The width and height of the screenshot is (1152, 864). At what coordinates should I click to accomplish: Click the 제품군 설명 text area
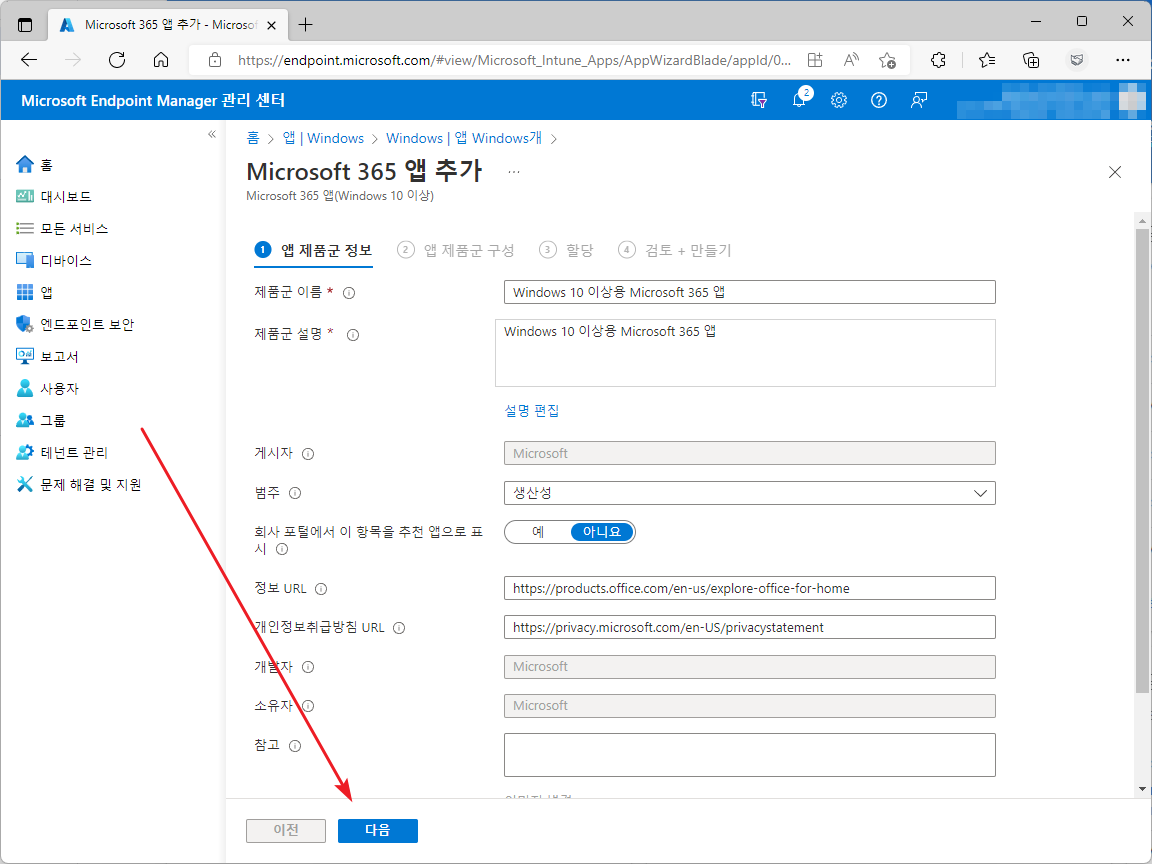745,353
